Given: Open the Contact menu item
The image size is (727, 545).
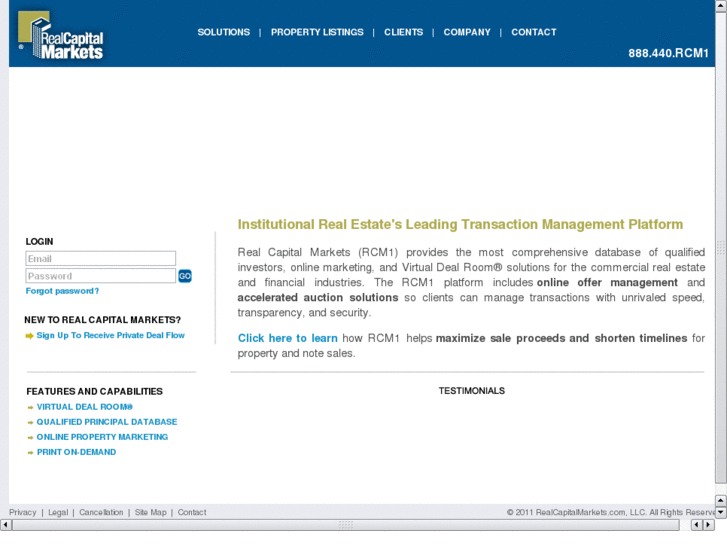Looking at the screenshot, I should 534,32.
